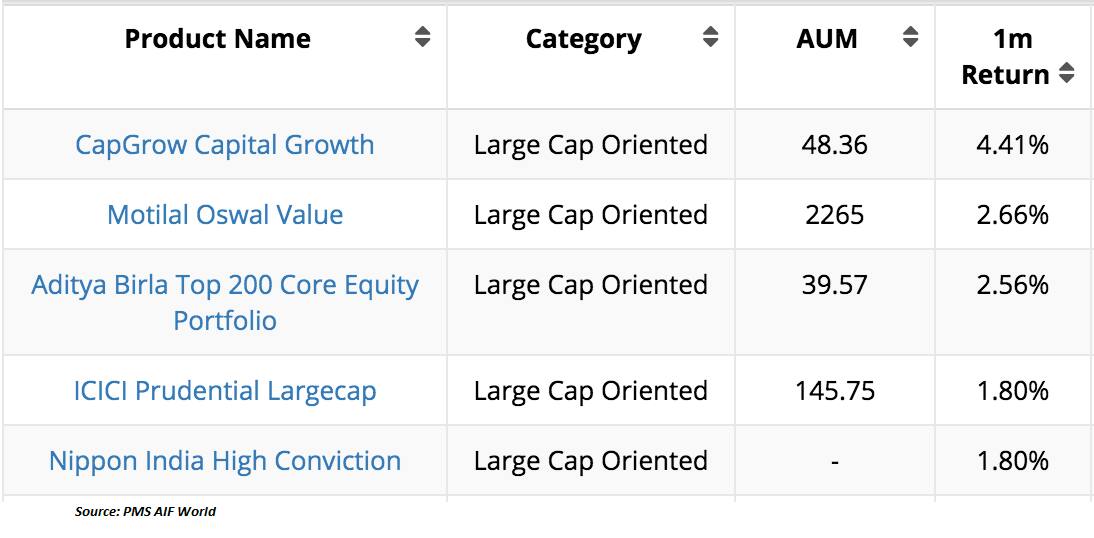Click sort arrows beside Product Name
Screen dimensions: 1094x538
(422, 38)
